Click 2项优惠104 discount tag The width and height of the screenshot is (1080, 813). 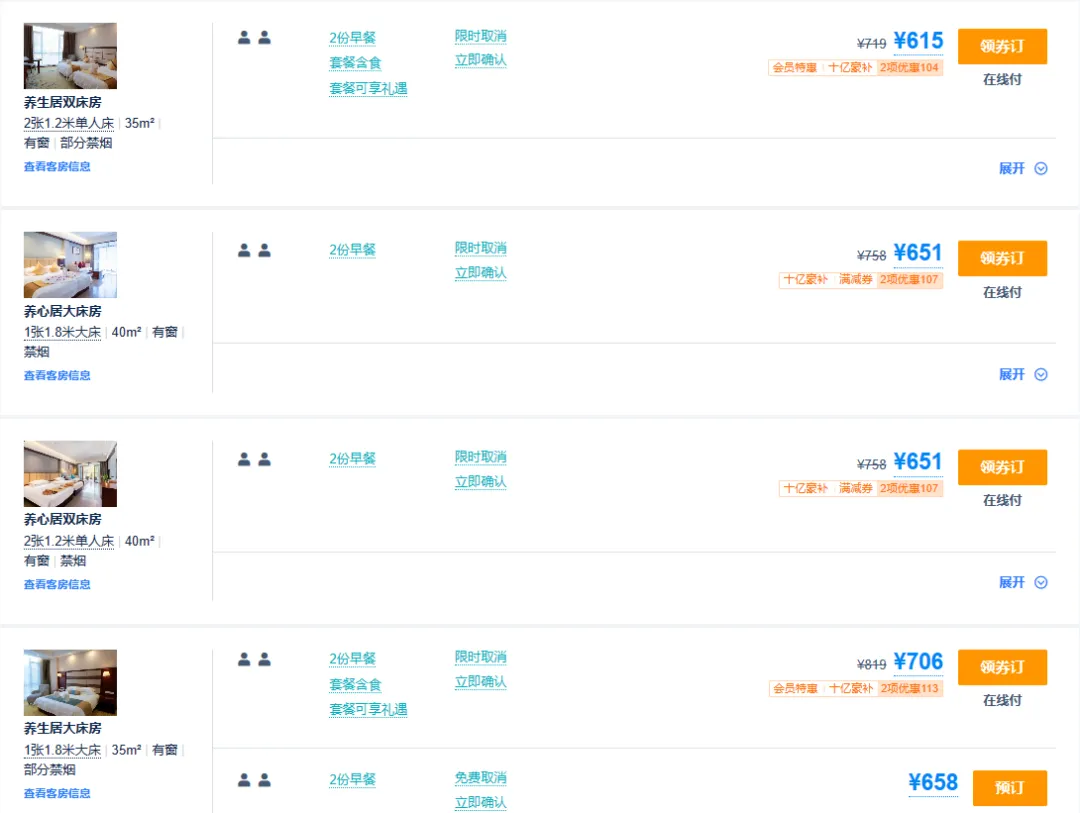(909, 68)
